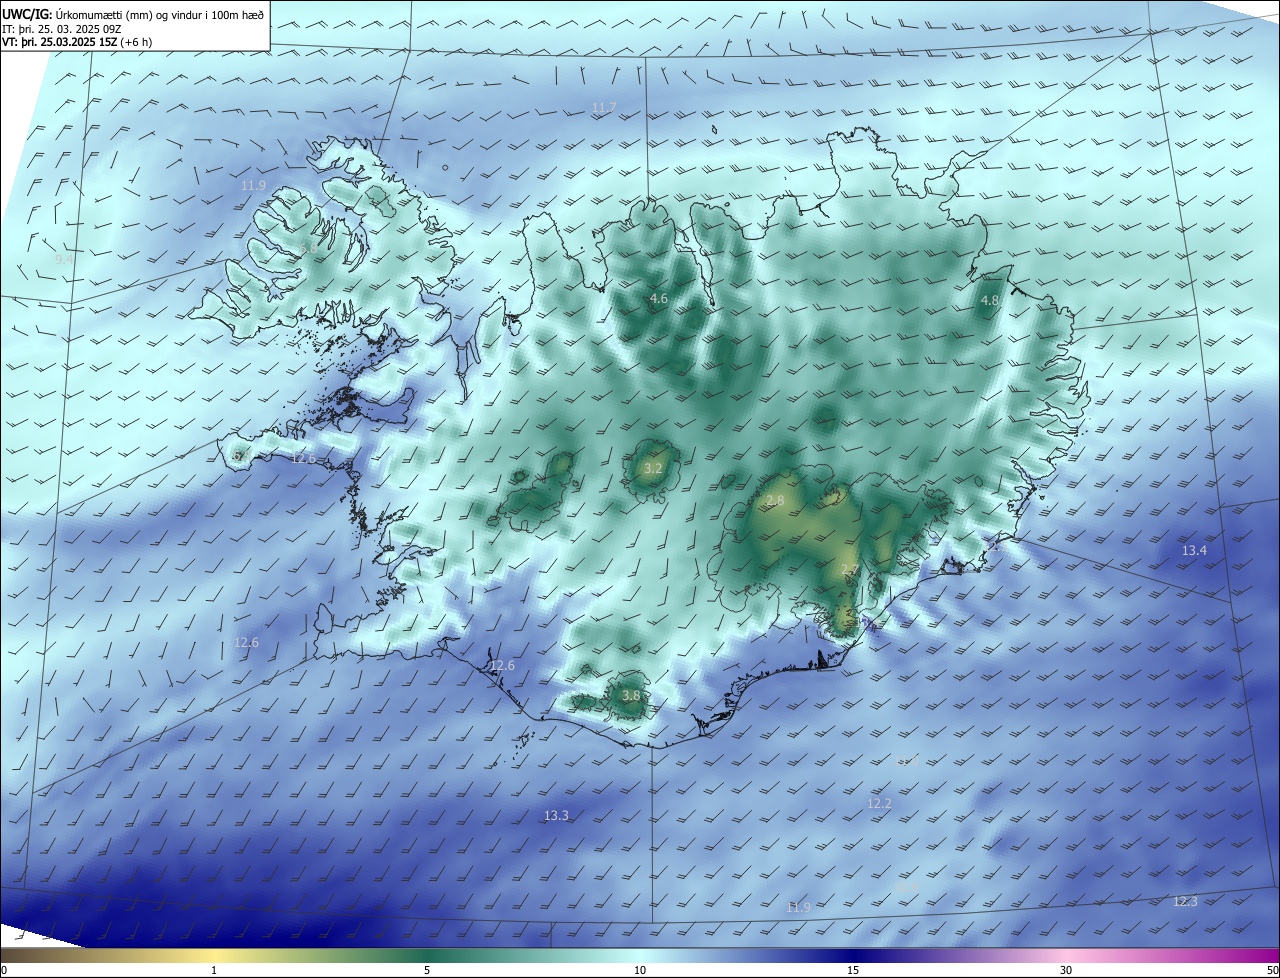Click the 12.3 value in the bottom corner

pyautogui.click(x=1184, y=901)
